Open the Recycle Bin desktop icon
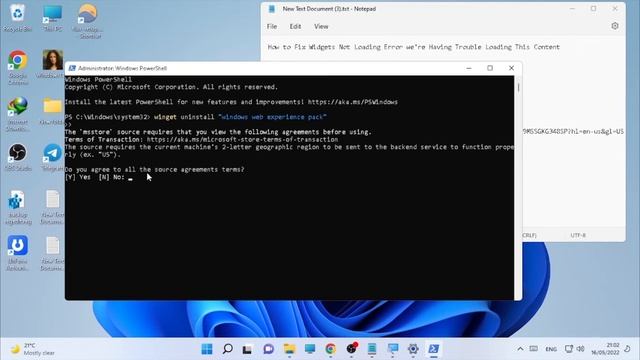Screen dimensions: 640x360 pyautogui.click(x=18, y=17)
